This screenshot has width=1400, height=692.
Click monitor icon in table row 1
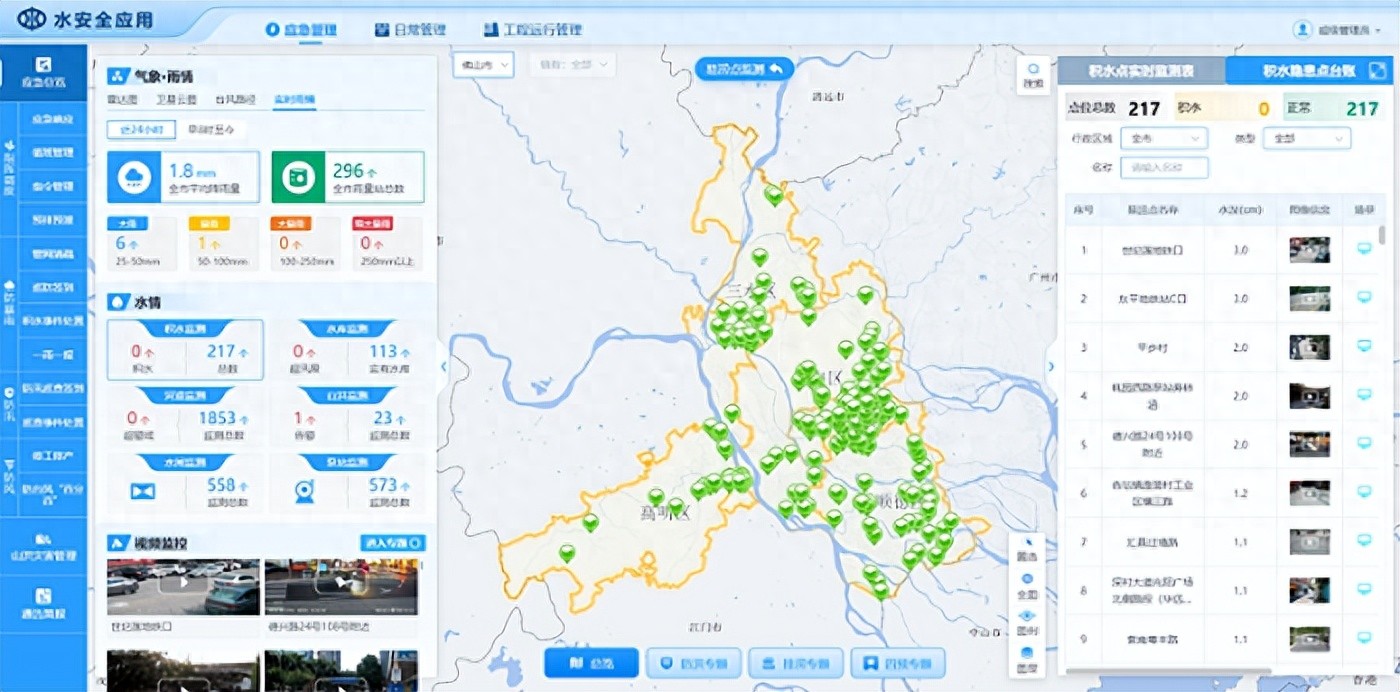[1364, 249]
